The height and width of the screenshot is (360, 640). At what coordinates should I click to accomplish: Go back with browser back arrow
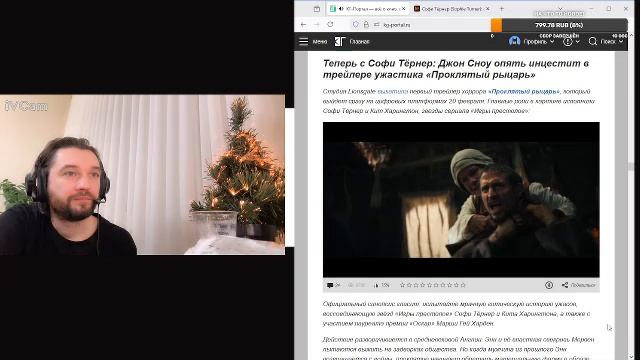click(x=303, y=24)
